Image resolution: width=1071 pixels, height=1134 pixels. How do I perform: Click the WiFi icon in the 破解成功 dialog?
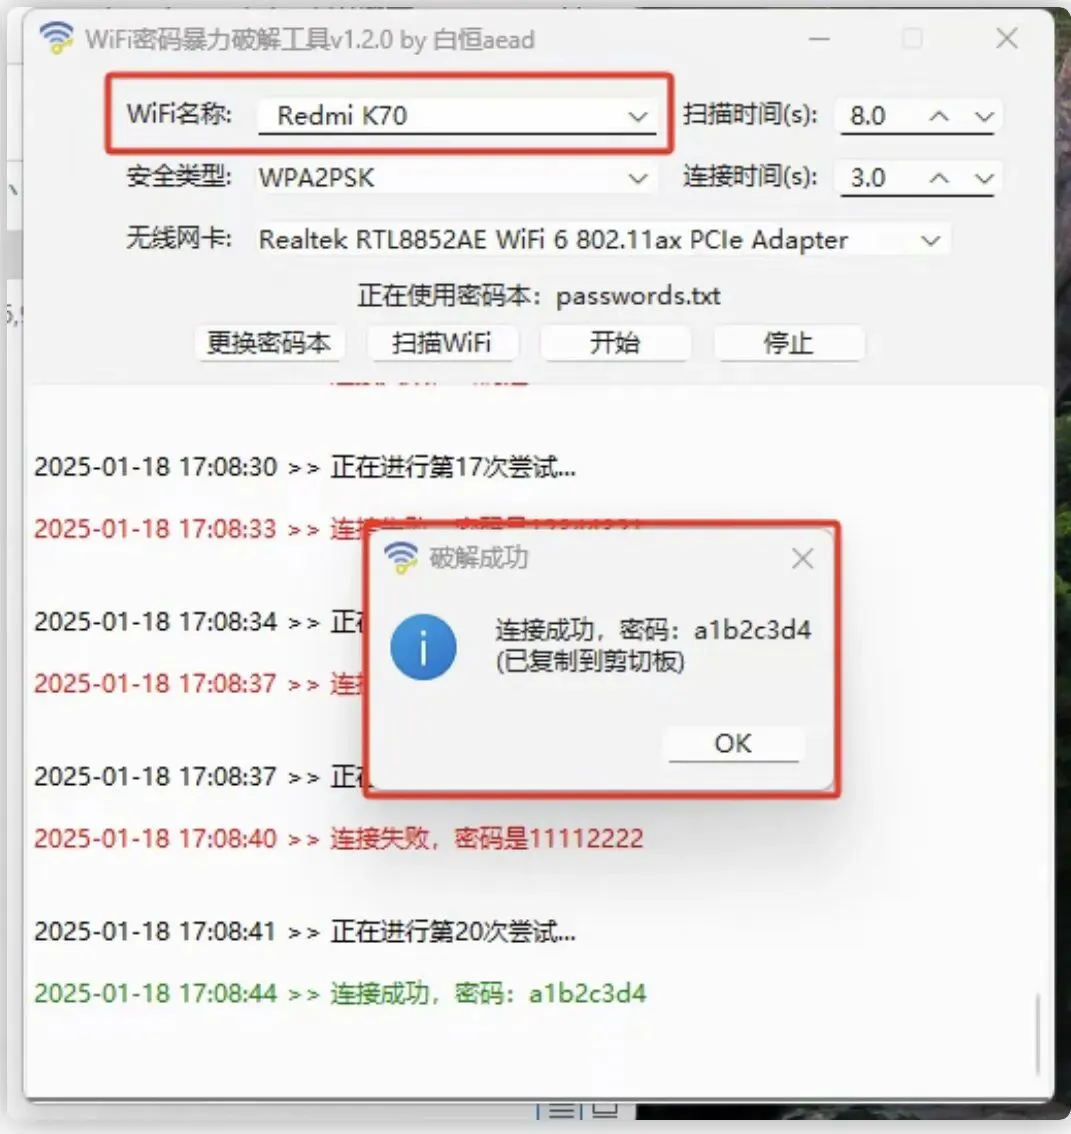401,558
